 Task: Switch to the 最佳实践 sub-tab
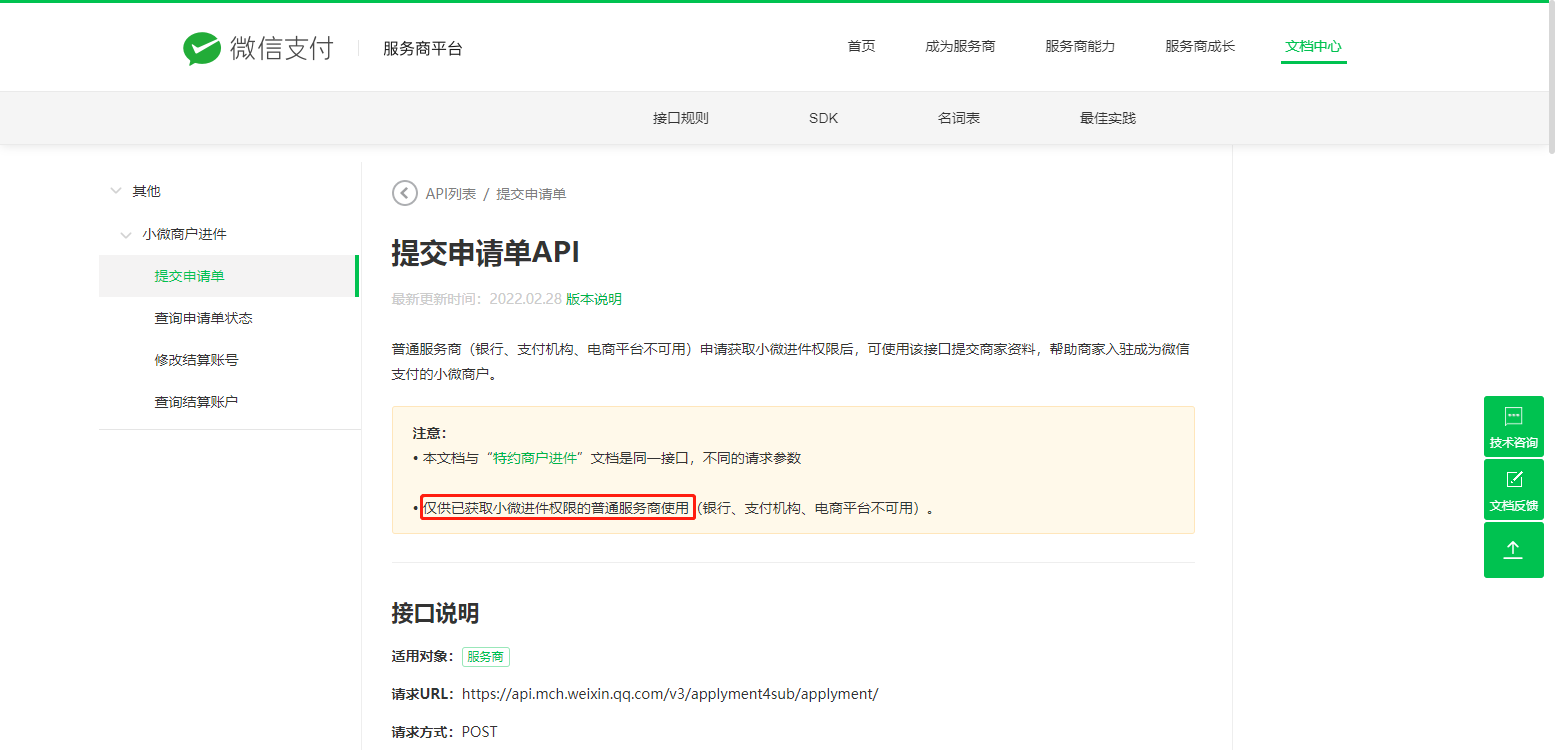click(1108, 118)
